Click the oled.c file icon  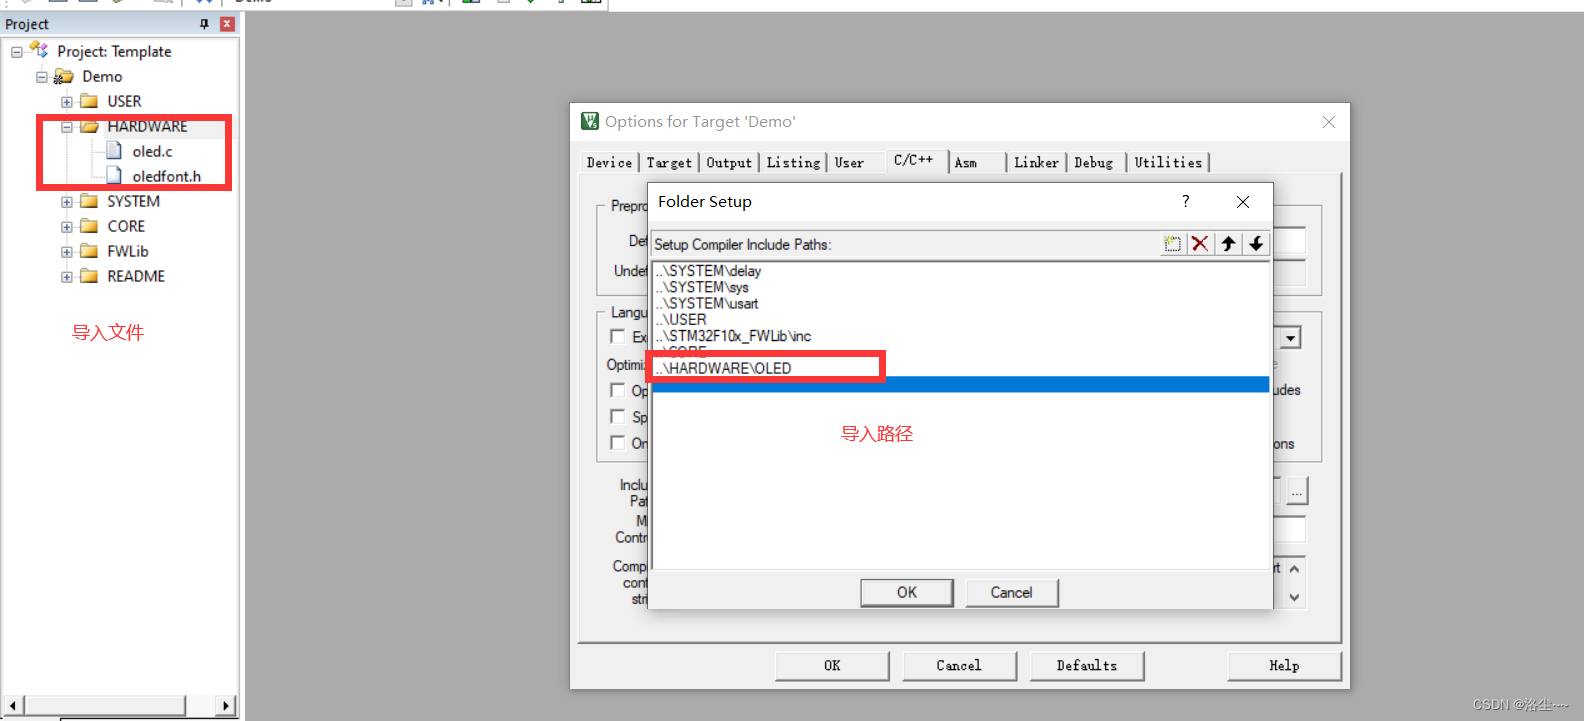(114, 150)
